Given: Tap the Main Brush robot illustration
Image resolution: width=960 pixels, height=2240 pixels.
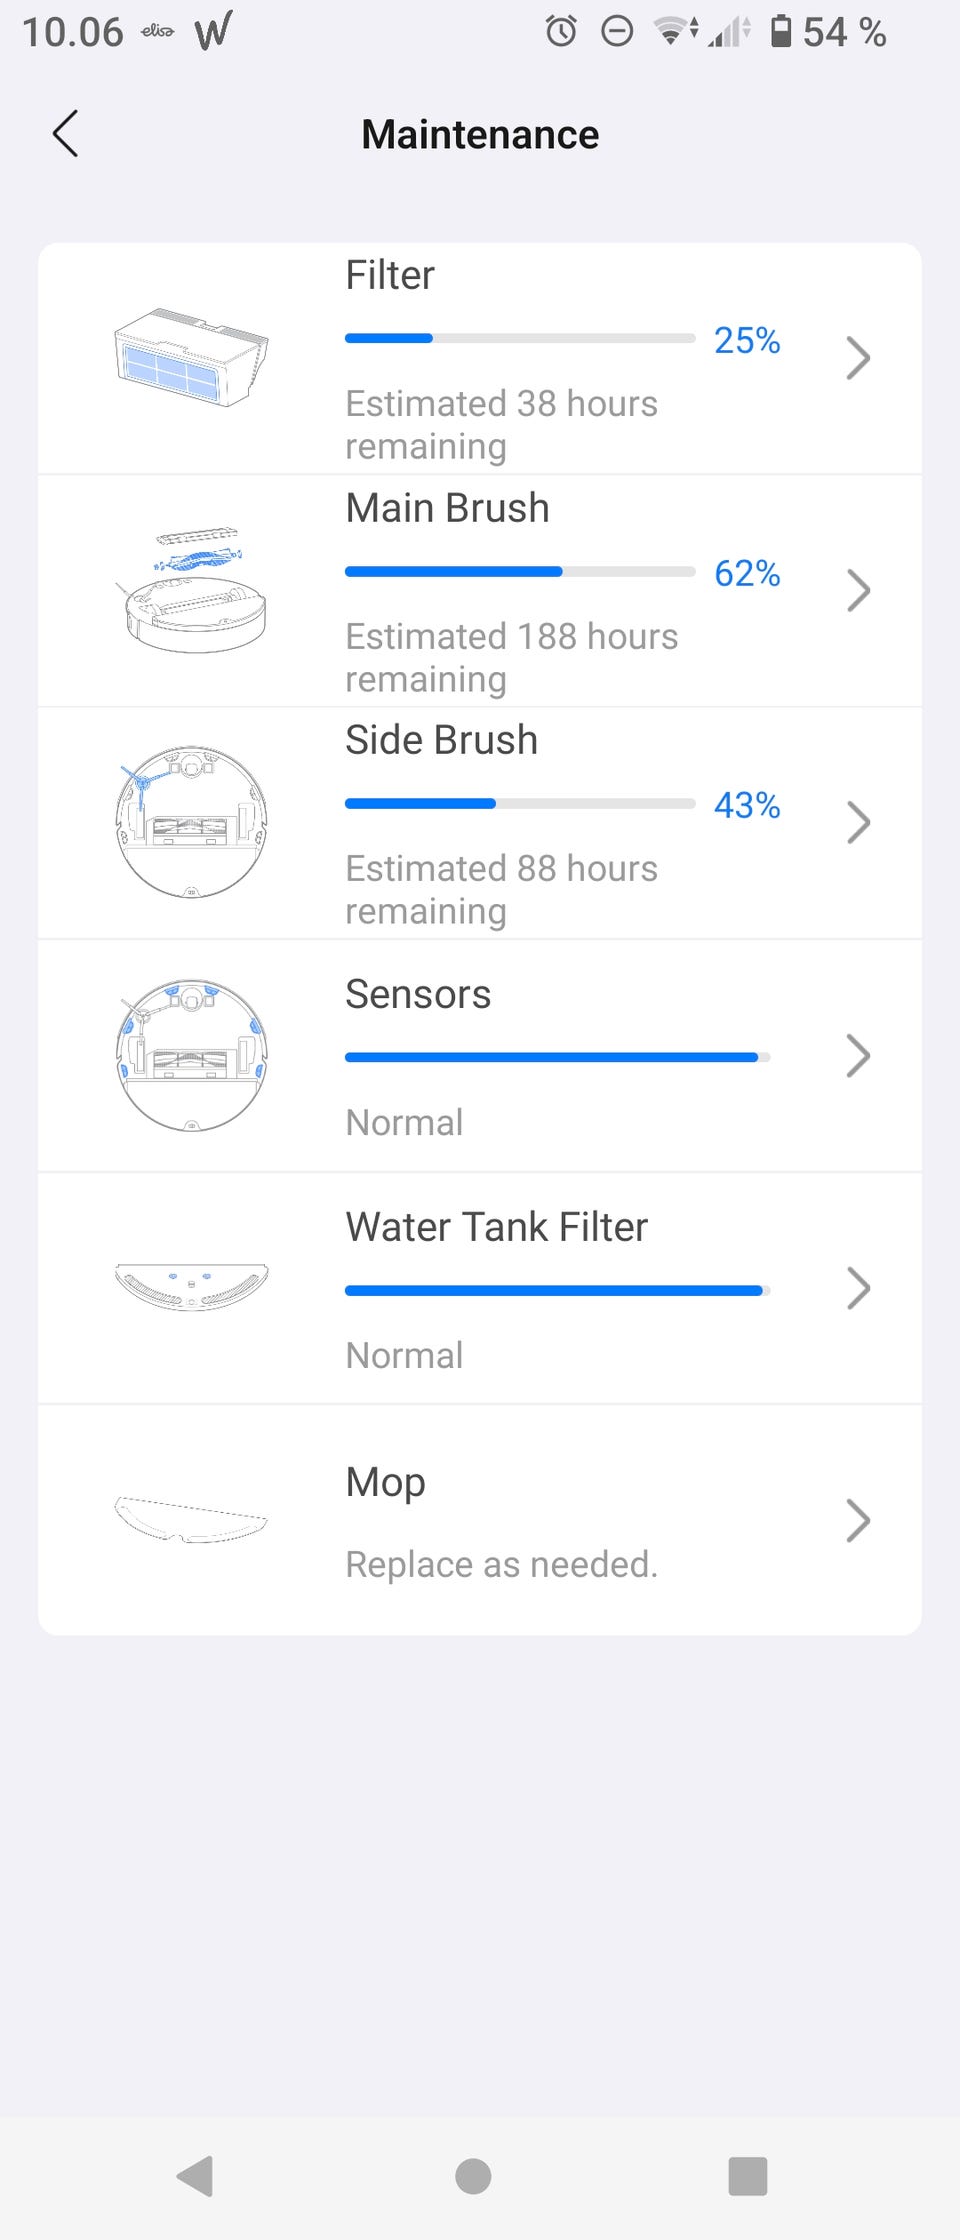Looking at the screenshot, I should click(191, 590).
